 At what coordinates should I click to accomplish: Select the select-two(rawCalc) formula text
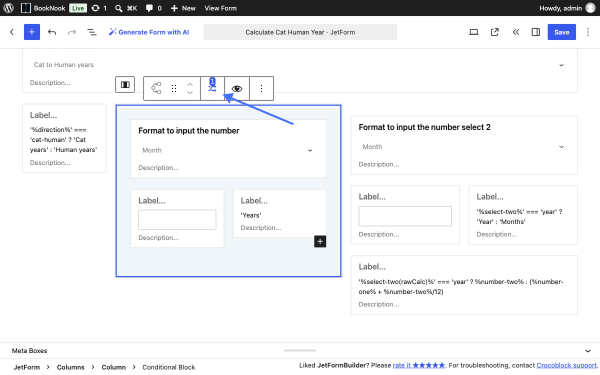click(461, 287)
